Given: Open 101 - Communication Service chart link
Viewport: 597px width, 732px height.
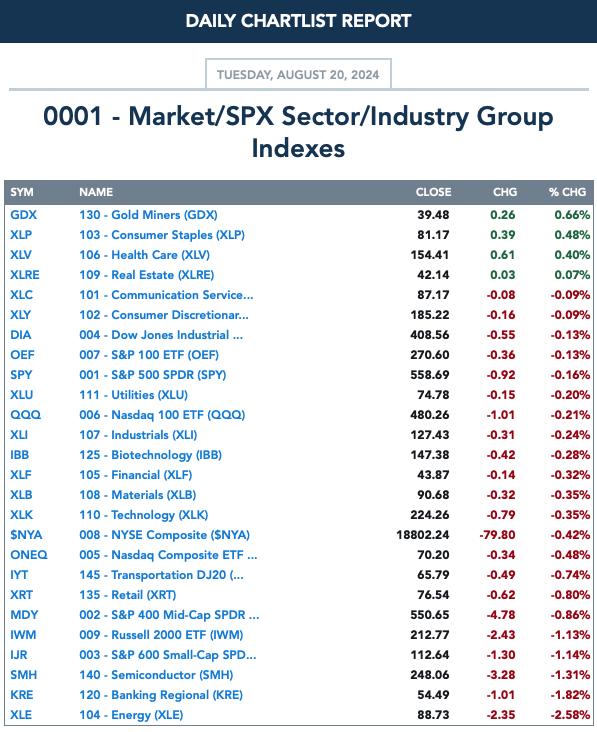Looking at the screenshot, I should pos(166,295).
